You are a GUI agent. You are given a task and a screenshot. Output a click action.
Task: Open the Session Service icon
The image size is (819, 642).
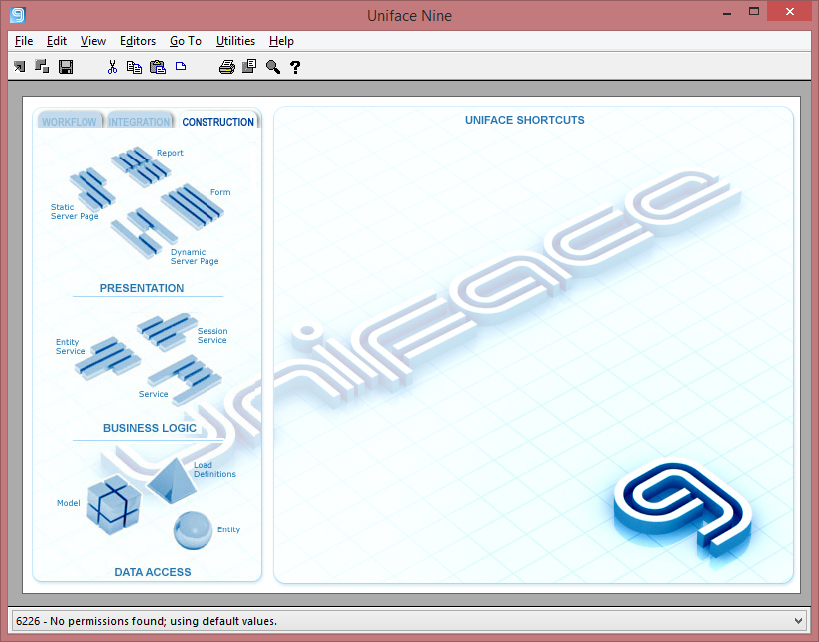pyautogui.click(x=167, y=331)
